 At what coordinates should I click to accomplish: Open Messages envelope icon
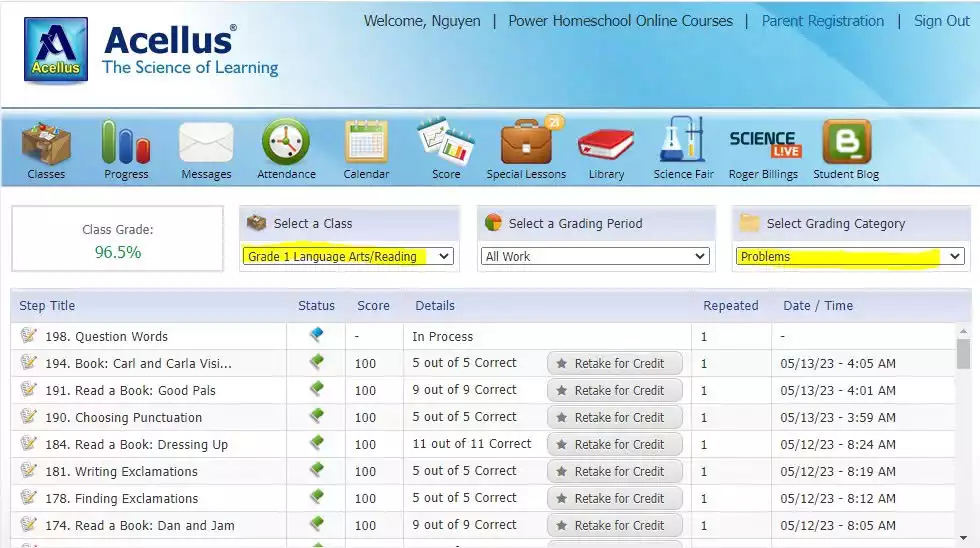pyautogui.click(x=206, y=144)
